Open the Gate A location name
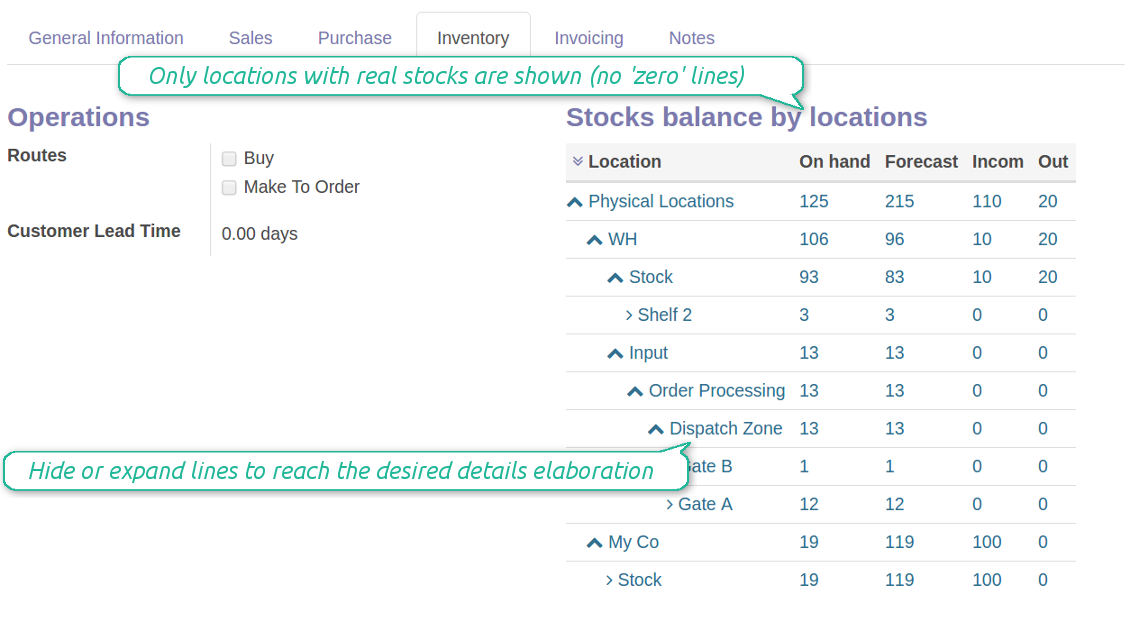Viewport: 1130px width, 631px height. click(706, 504)
